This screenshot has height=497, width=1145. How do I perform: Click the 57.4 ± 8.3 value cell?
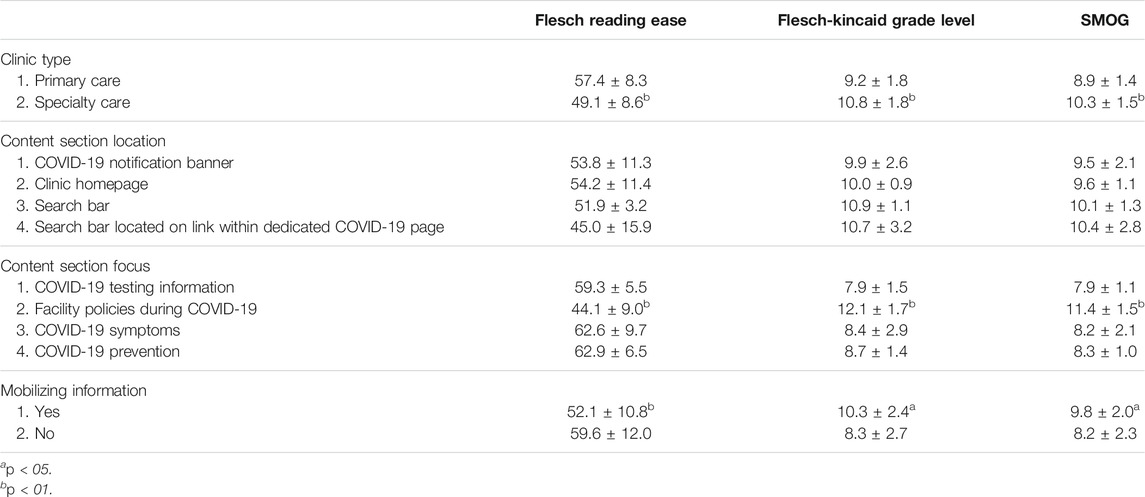611,82
